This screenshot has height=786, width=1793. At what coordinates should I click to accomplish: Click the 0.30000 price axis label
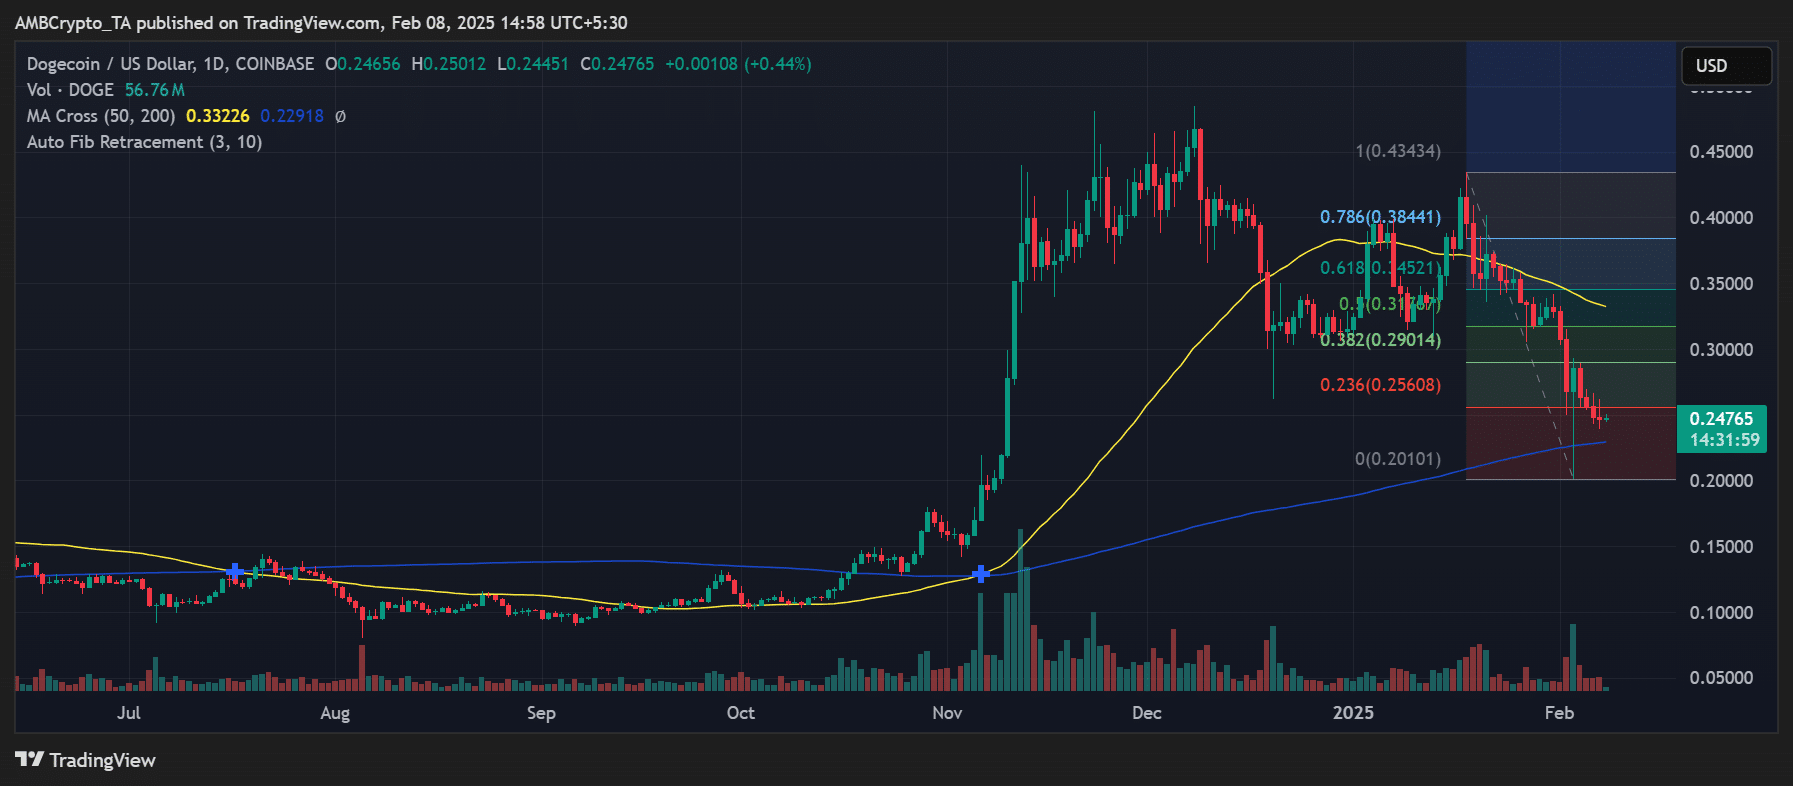coord(1721,350)
